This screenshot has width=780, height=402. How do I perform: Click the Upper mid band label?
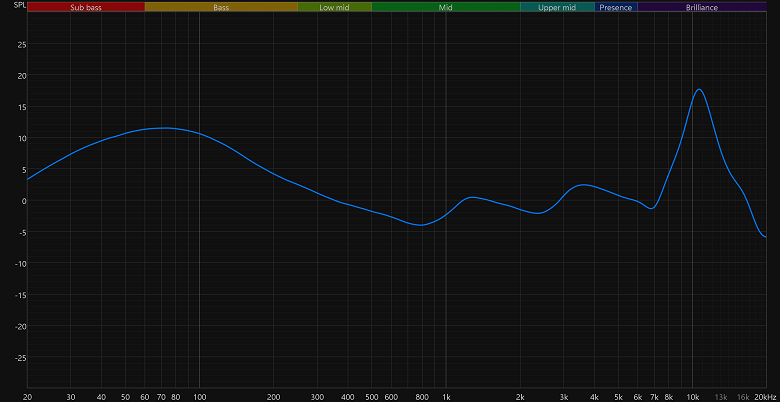click(x=557, y=7)
